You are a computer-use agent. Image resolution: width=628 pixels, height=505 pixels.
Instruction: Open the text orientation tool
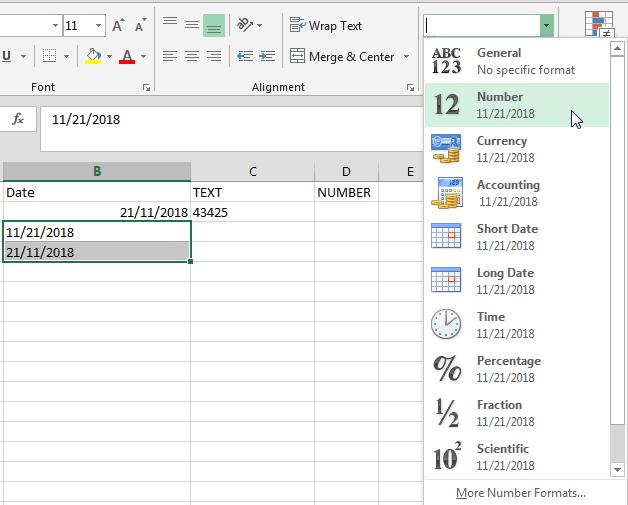245,25
